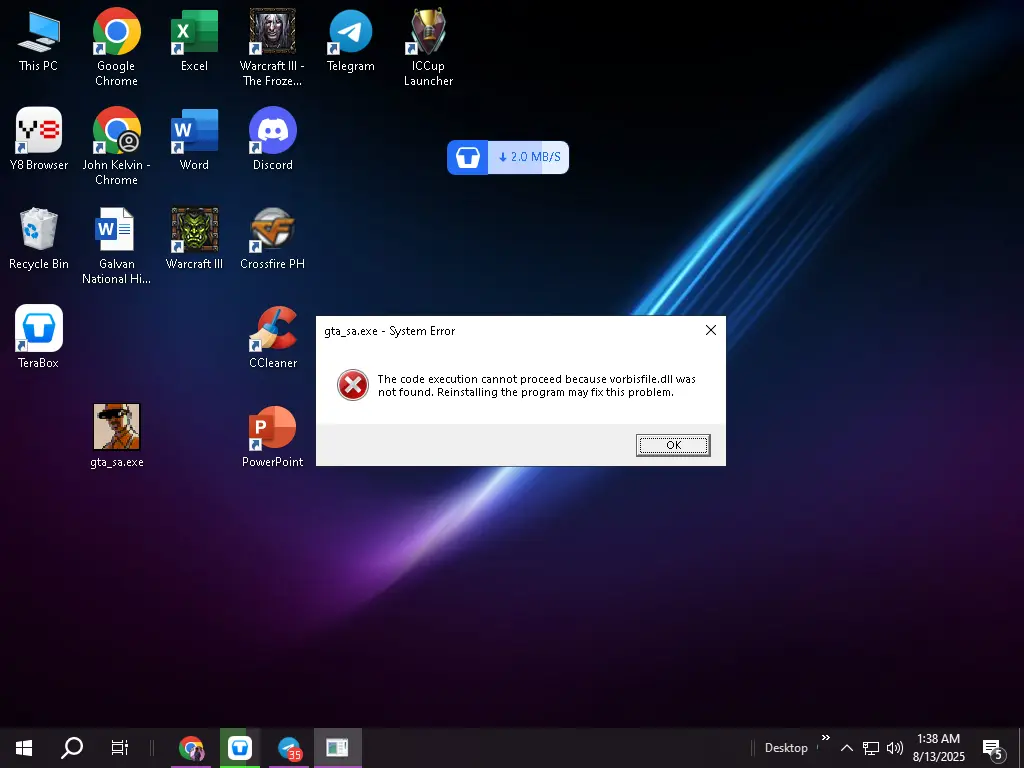Select the PowerPoint desktop shortcut
Viewport: 1024px width, 768px height.
tap(272, 436)
